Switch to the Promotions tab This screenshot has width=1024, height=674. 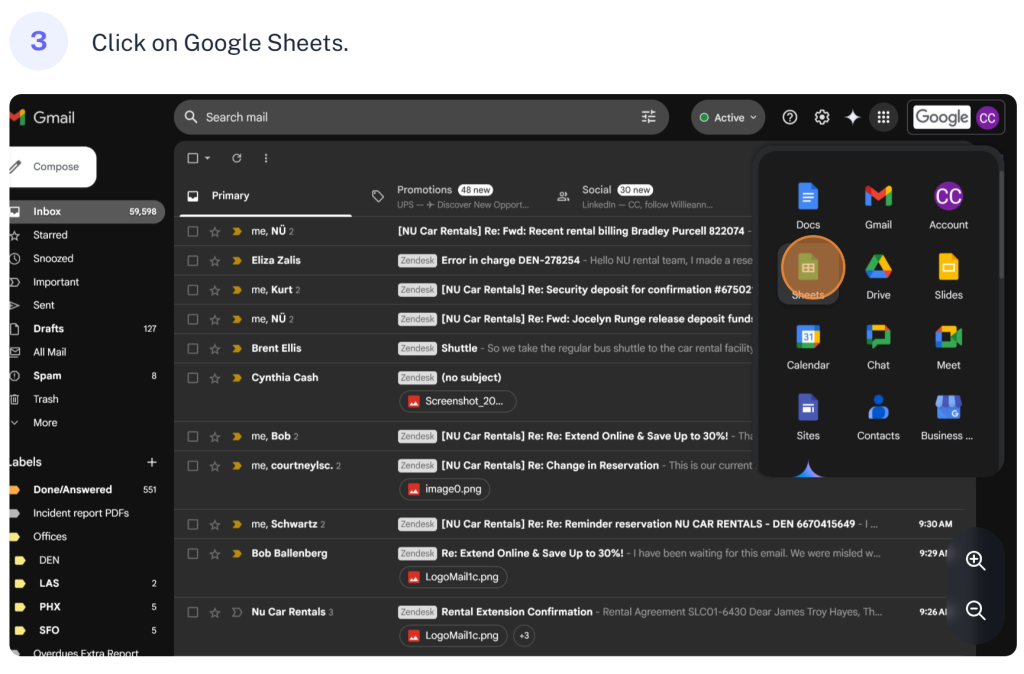coord(425,190)
